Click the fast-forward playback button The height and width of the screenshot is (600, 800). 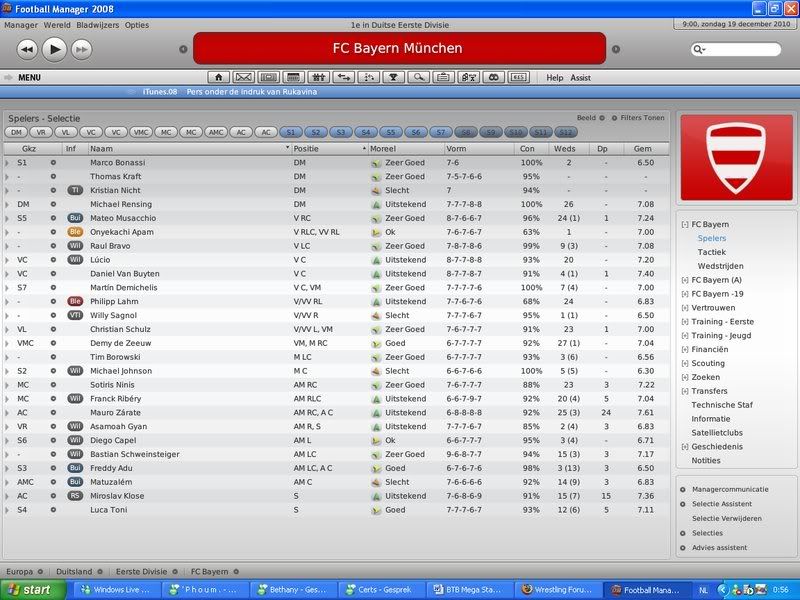[x=82, y=49]
